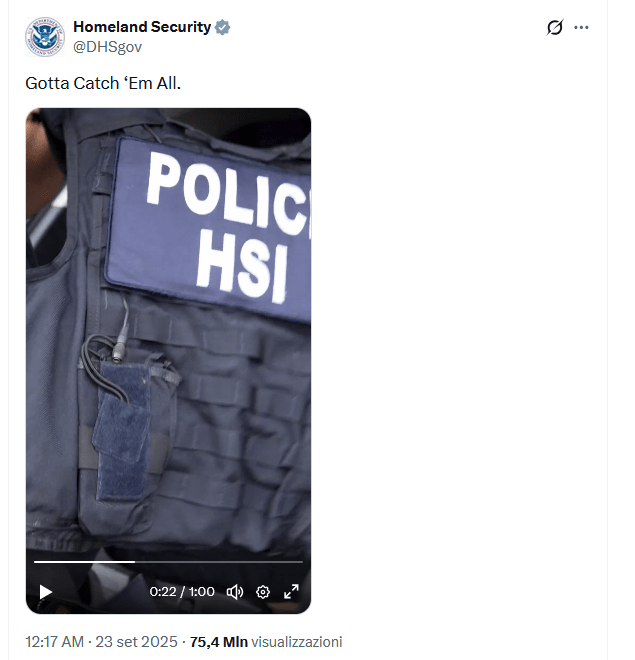The height and width of the screenshot is (660, 635).
Task: Open video settings gear icon
Action: (x=263, y=592)
